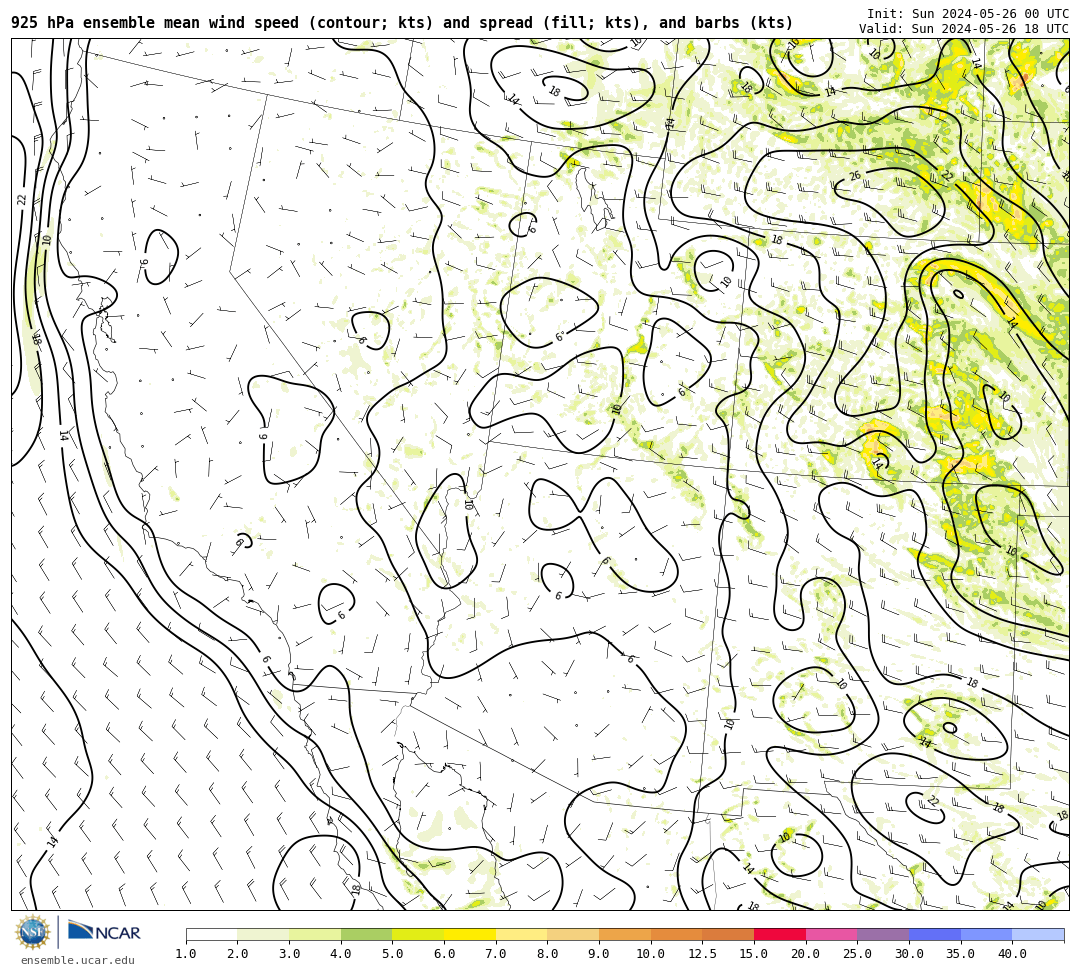The width and height of the screenshot is (1080, 973).
Task: Click the 9.0 colorbar tick label
Action: [599, 954]
